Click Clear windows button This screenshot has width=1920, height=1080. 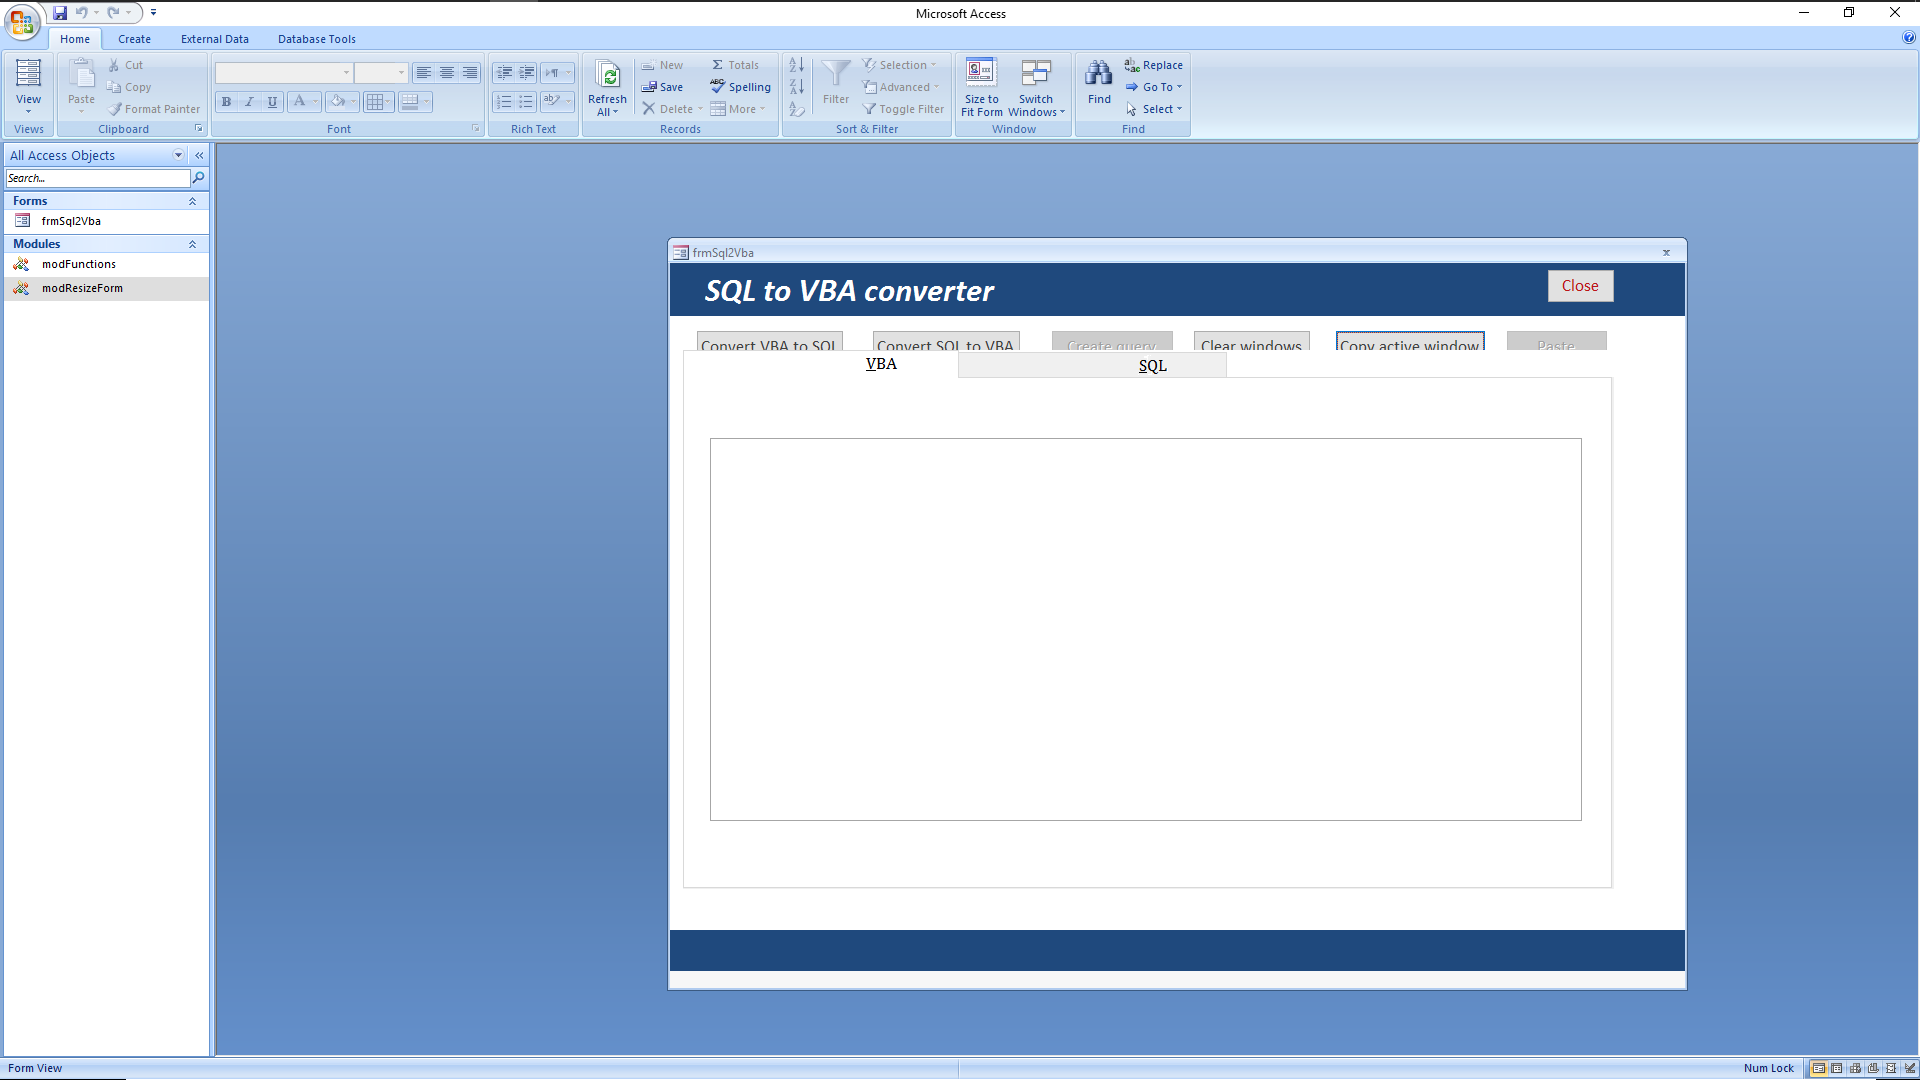pyautogui.click(x=1251, y=341)
